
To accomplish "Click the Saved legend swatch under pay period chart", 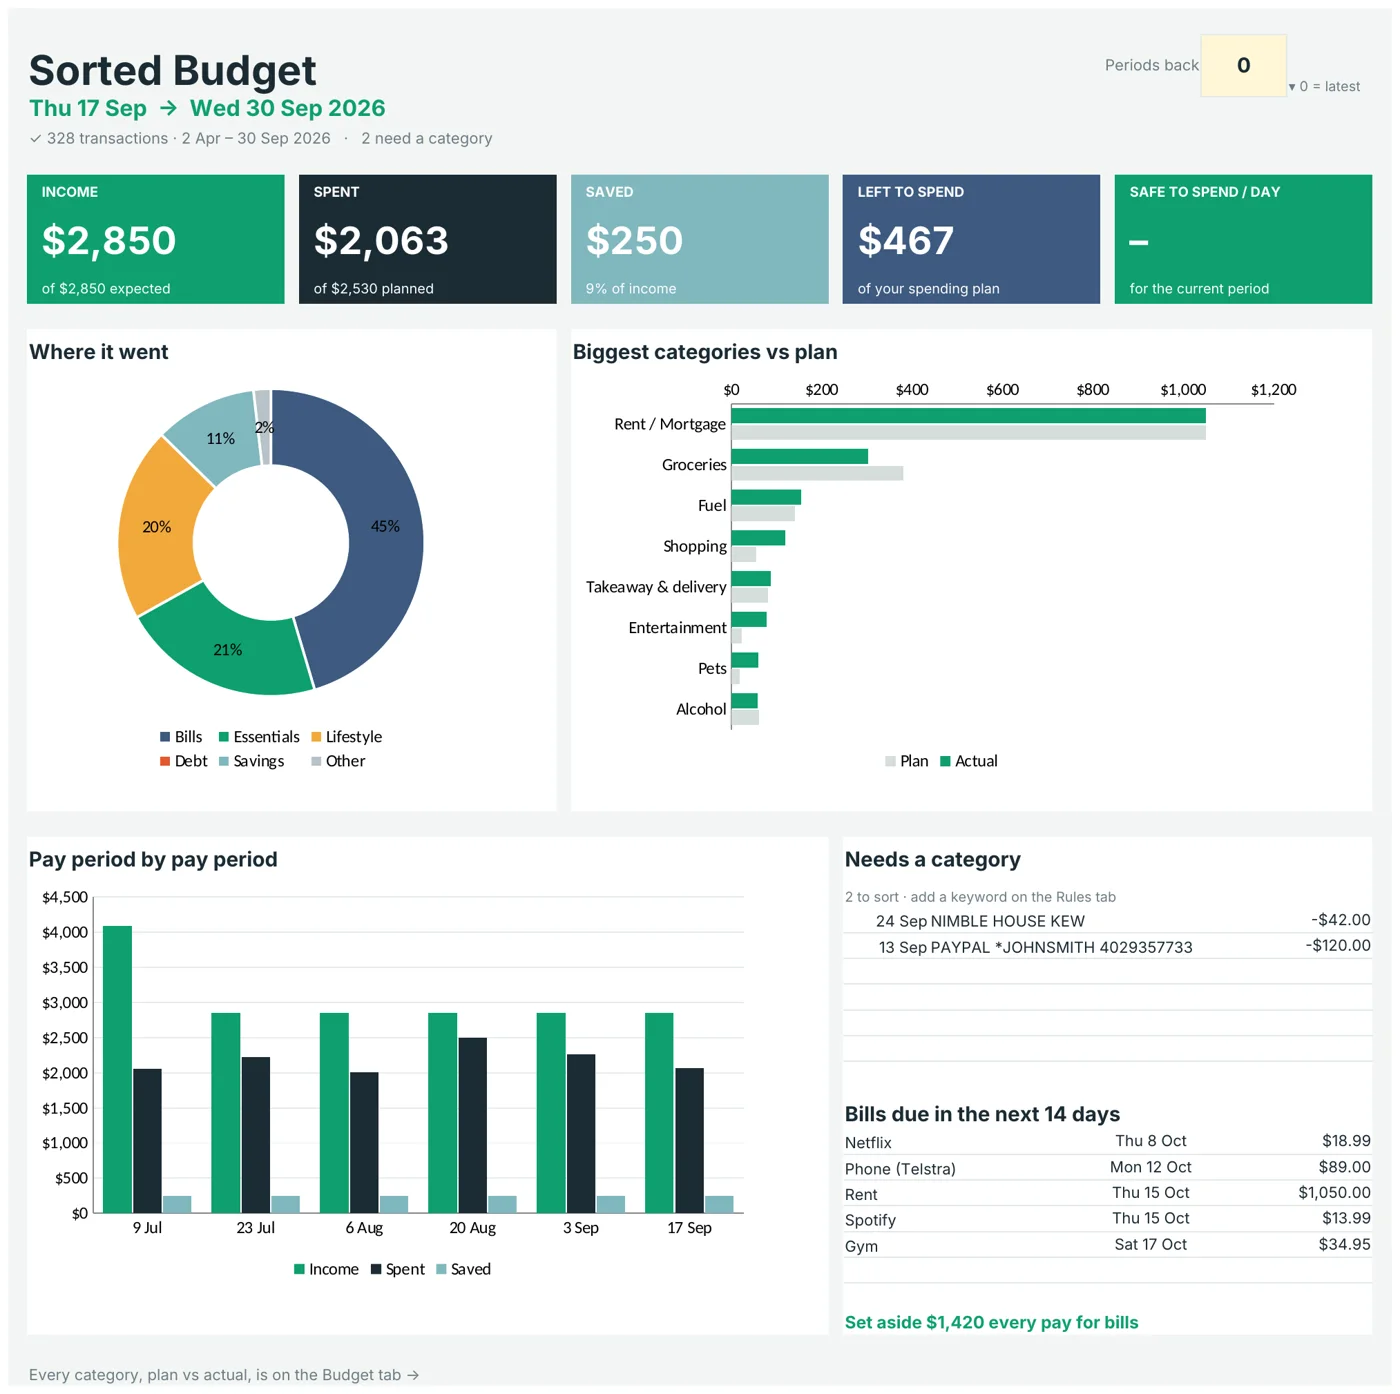I will point(441,1270).
